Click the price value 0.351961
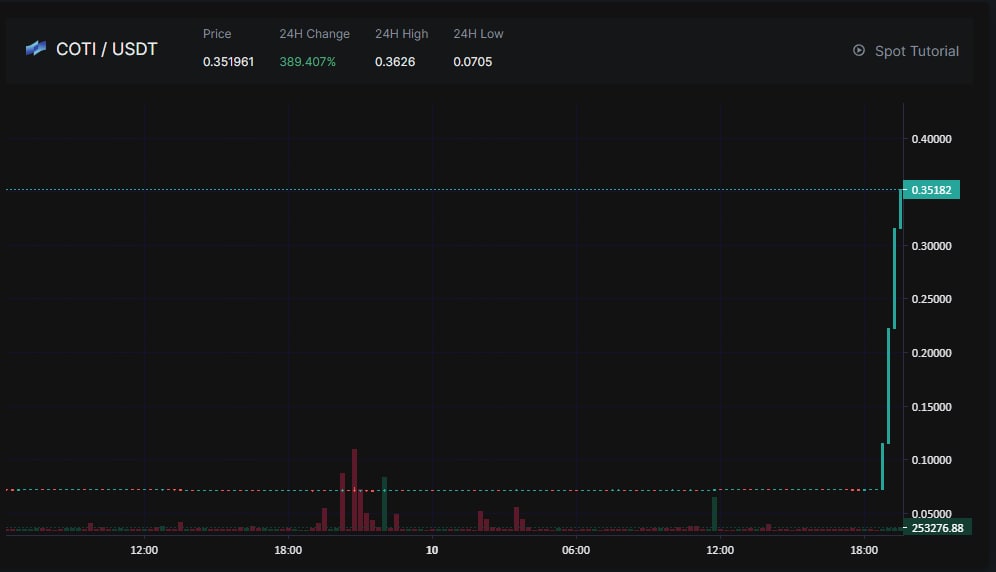This screenshot has height=572, width=996. tap(228, 62)
